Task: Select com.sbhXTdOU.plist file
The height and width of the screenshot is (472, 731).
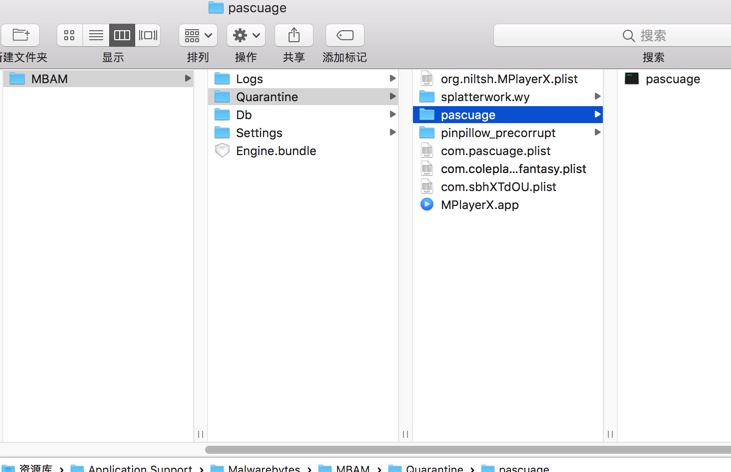Action: click(x=508, y=187)
